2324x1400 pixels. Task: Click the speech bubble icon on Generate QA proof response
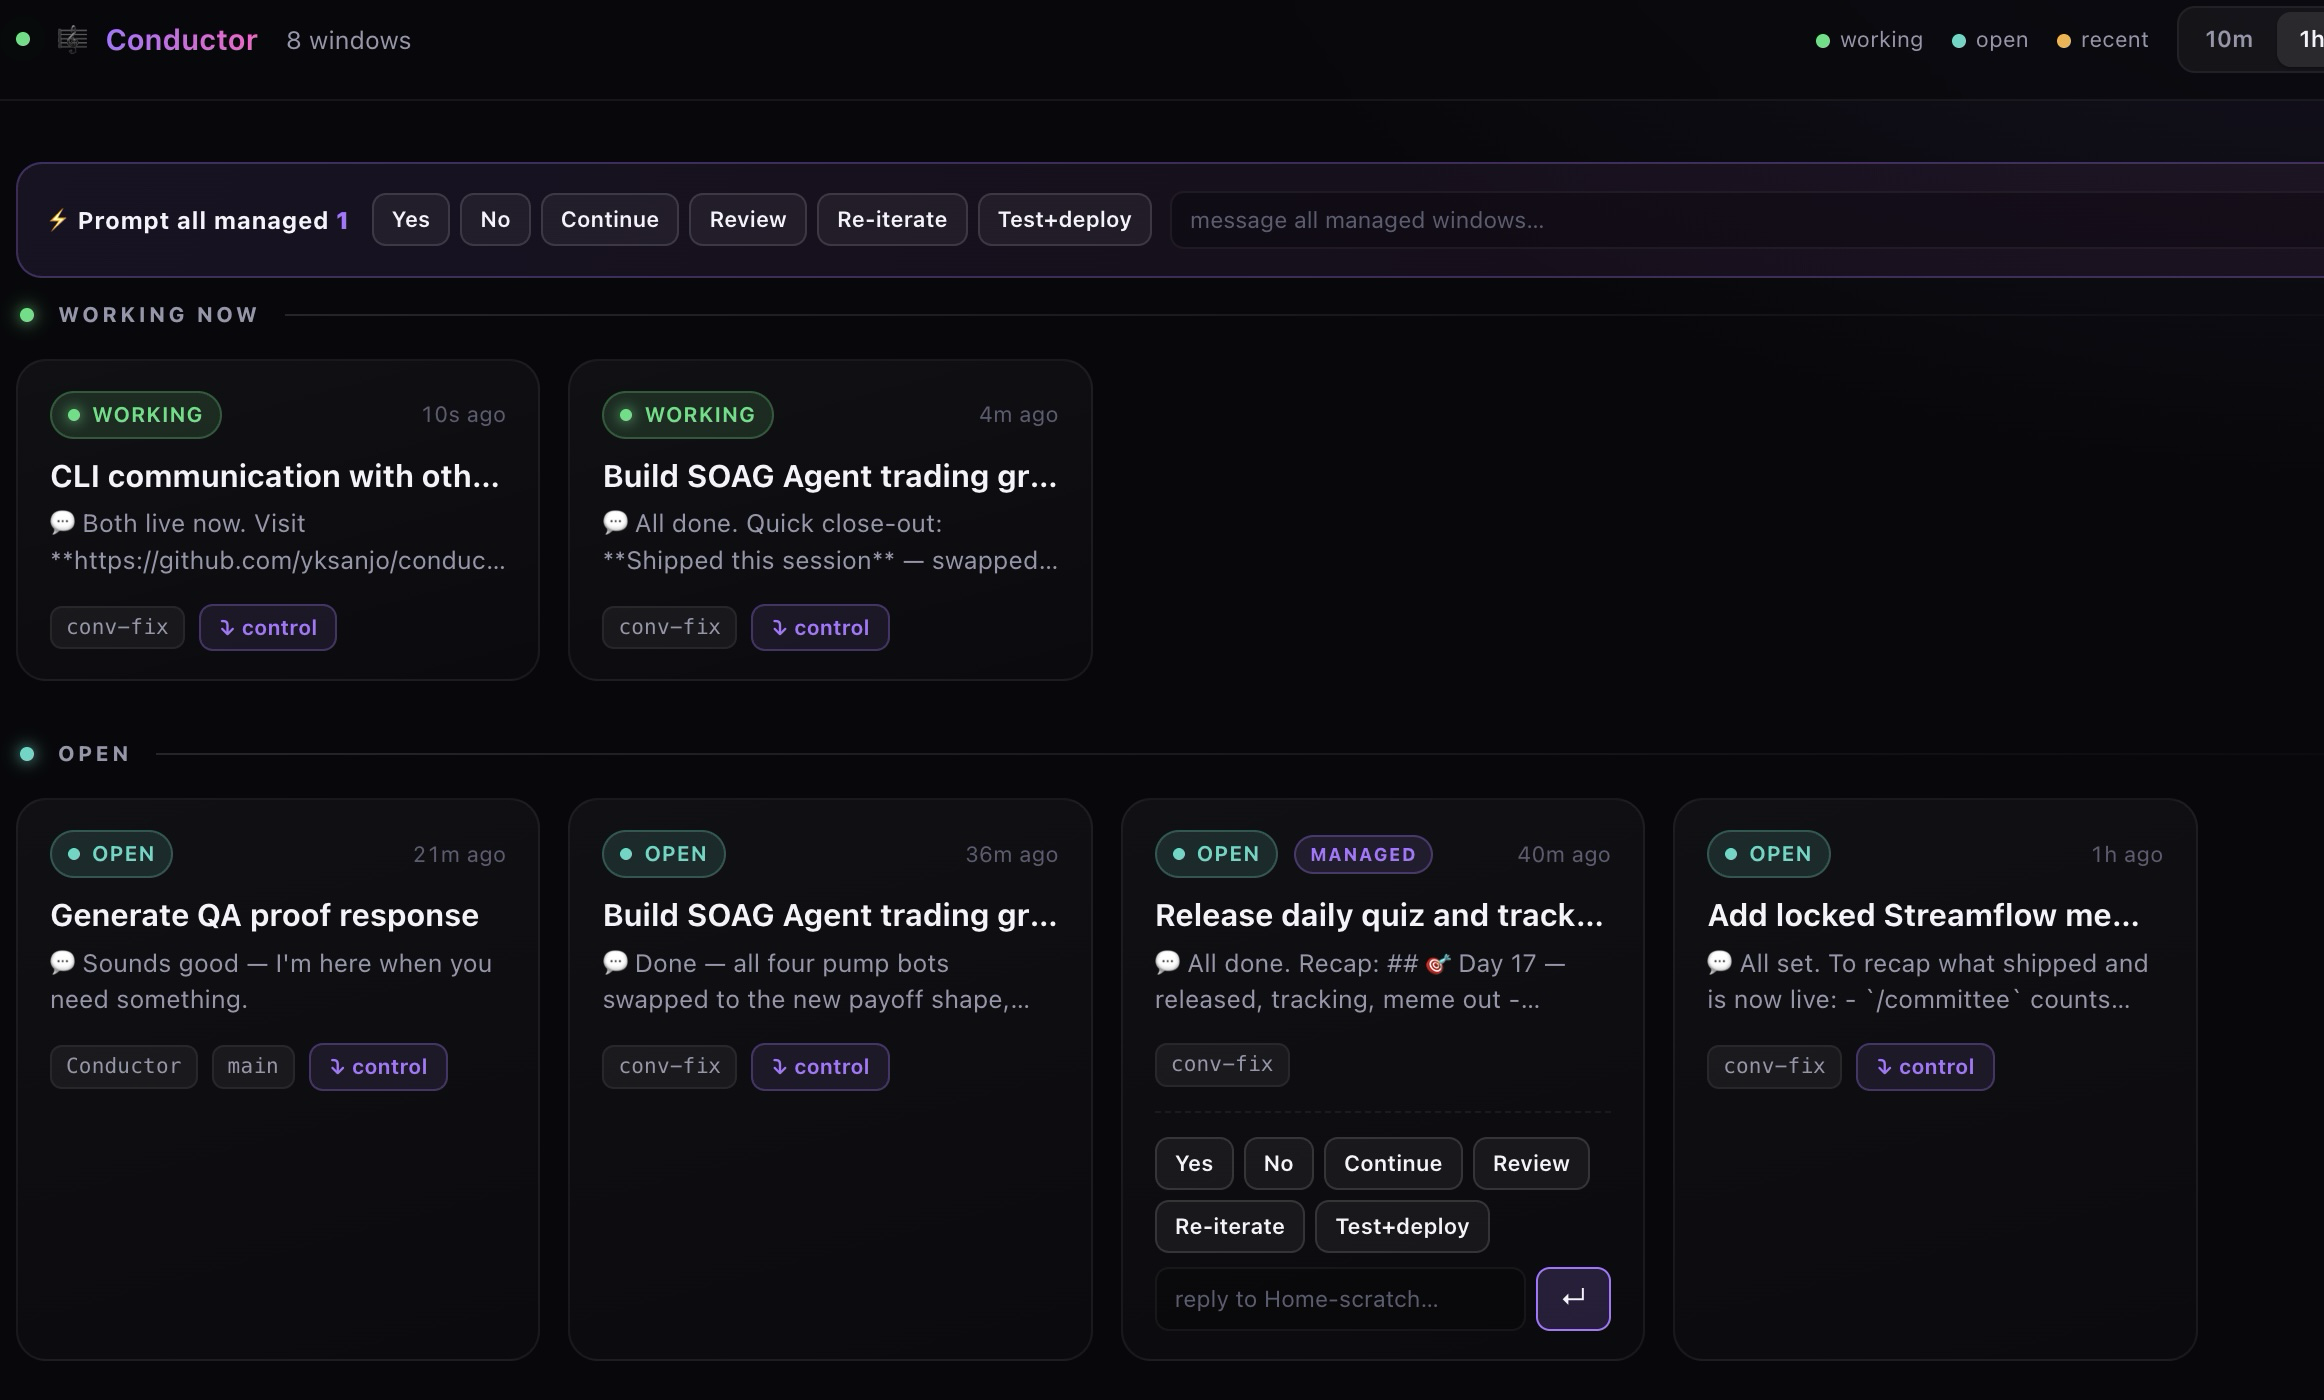pyautogui.click(x=62, y=962)
